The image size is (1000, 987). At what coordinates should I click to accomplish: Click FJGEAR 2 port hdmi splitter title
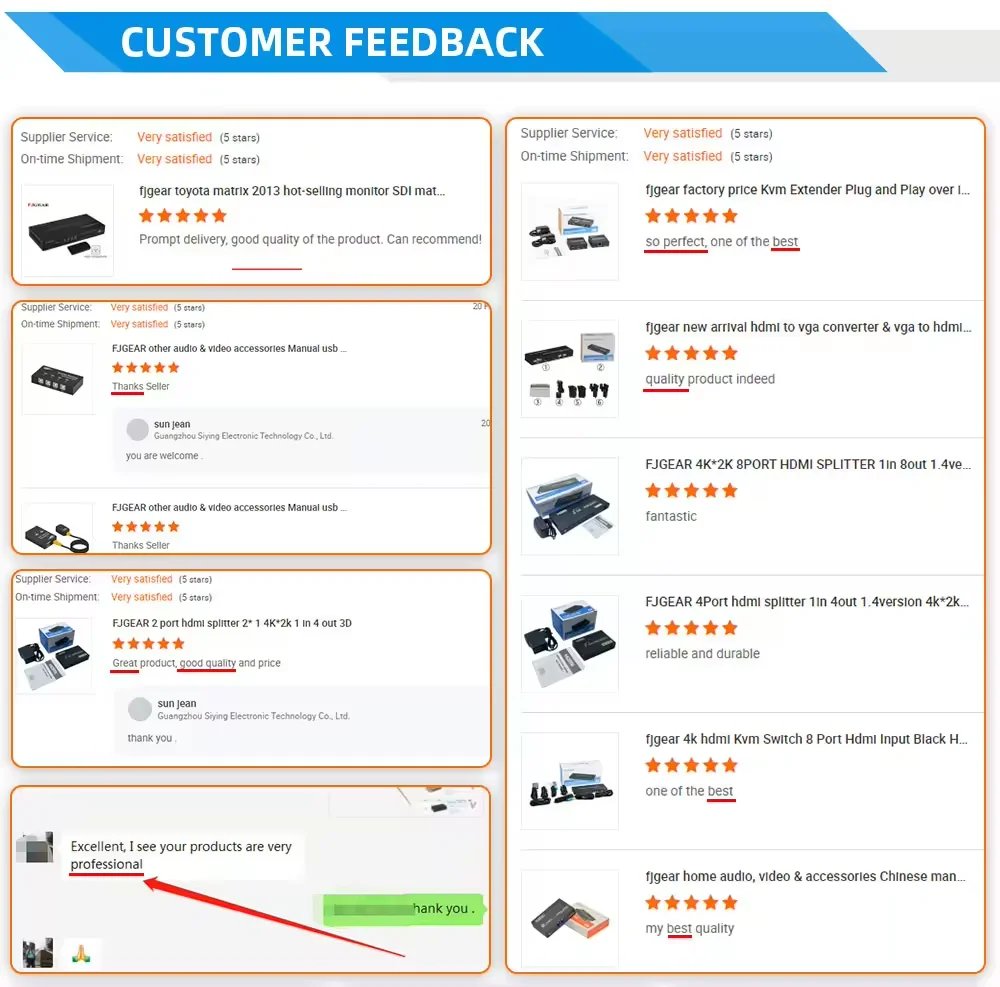[232, 623]
